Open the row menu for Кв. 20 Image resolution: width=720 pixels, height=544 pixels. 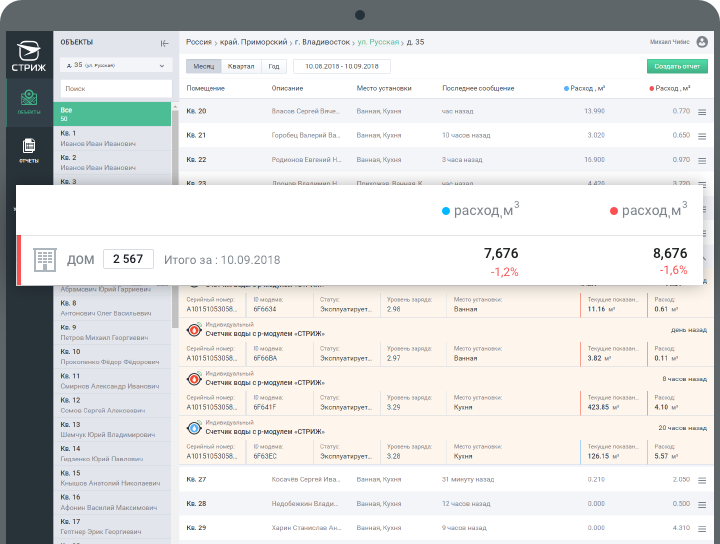click(702, 112)
